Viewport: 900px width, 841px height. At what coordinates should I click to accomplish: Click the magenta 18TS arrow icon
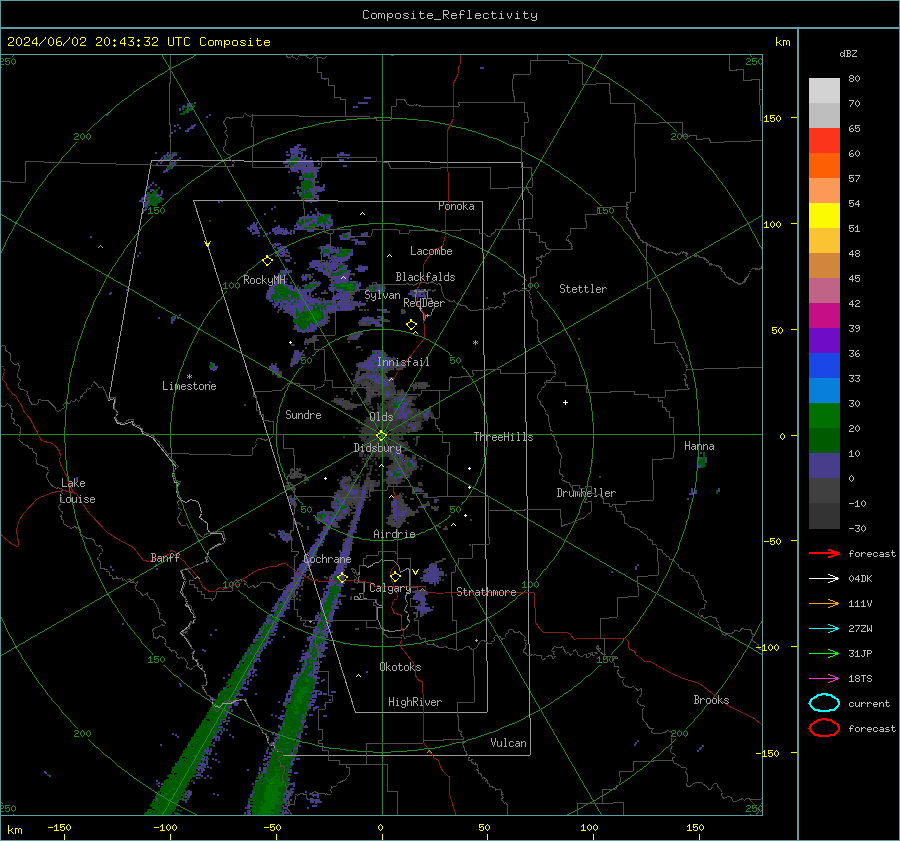tap(824, 679)
